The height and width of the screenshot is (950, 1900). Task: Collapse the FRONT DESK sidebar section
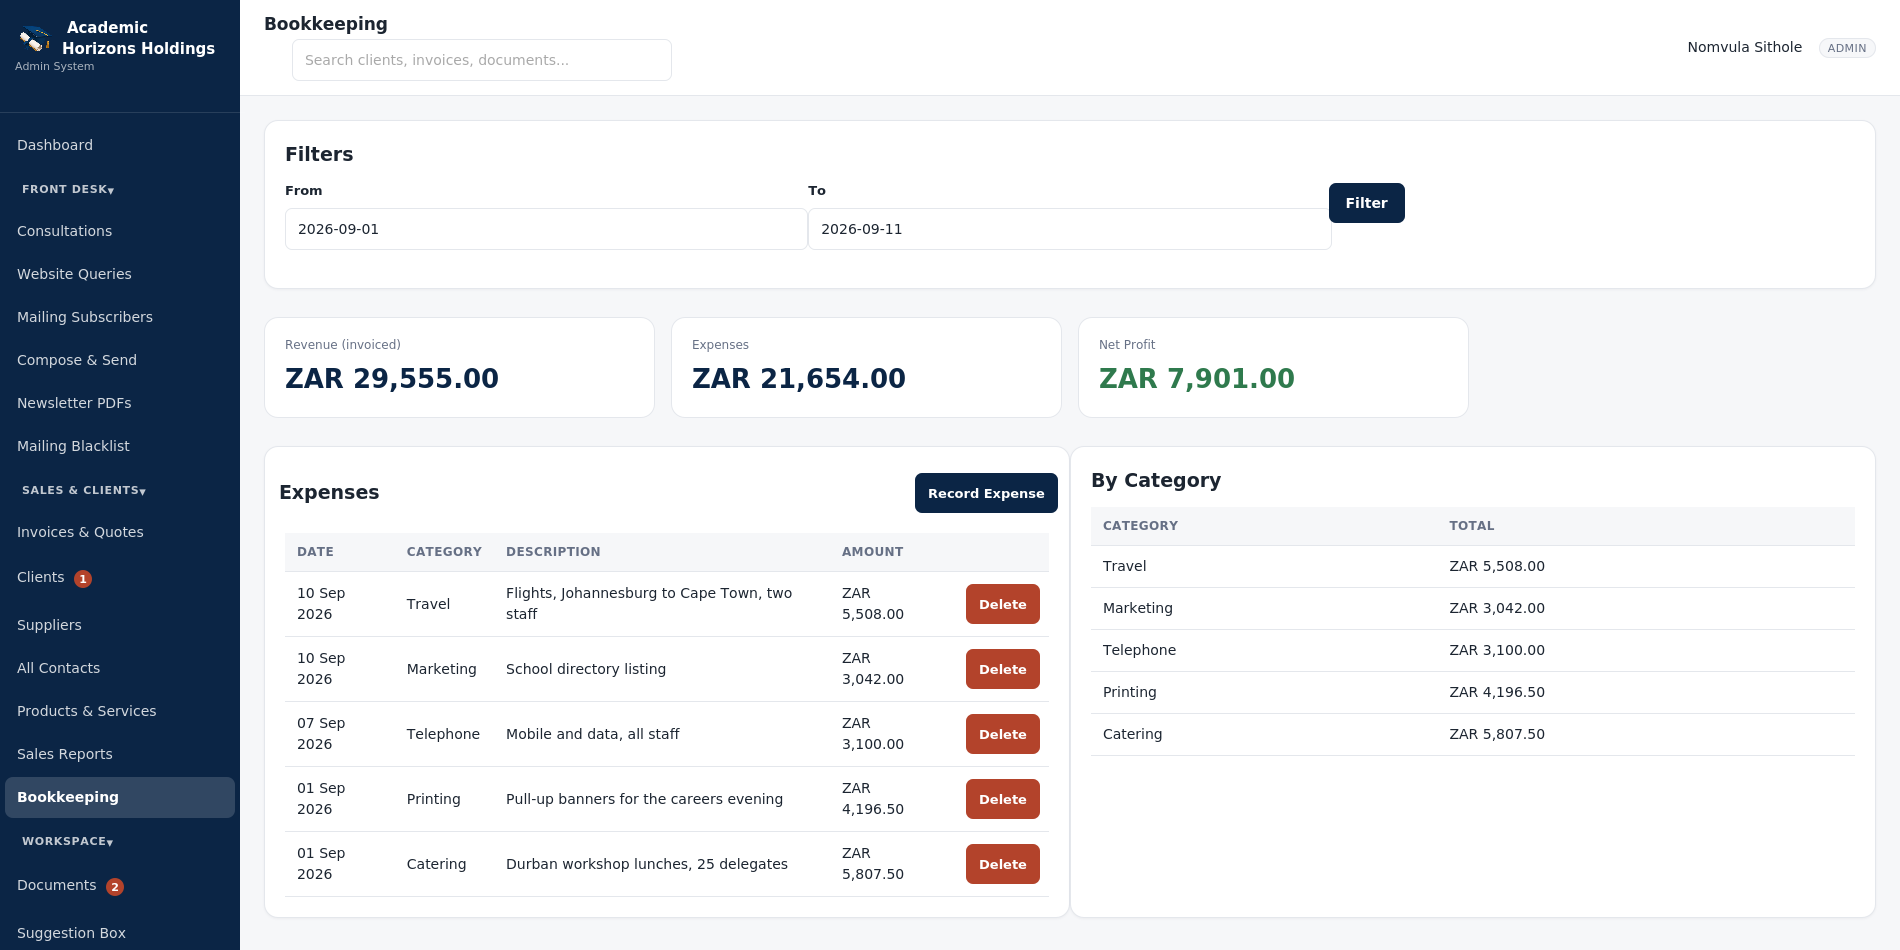tap(68, 189)
